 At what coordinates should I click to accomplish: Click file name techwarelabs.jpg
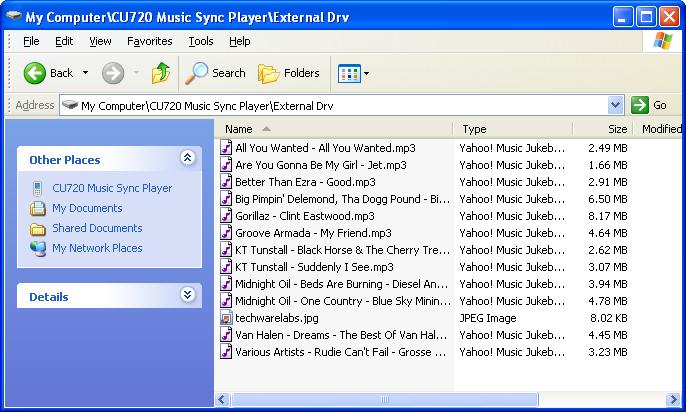click(276, 318)
